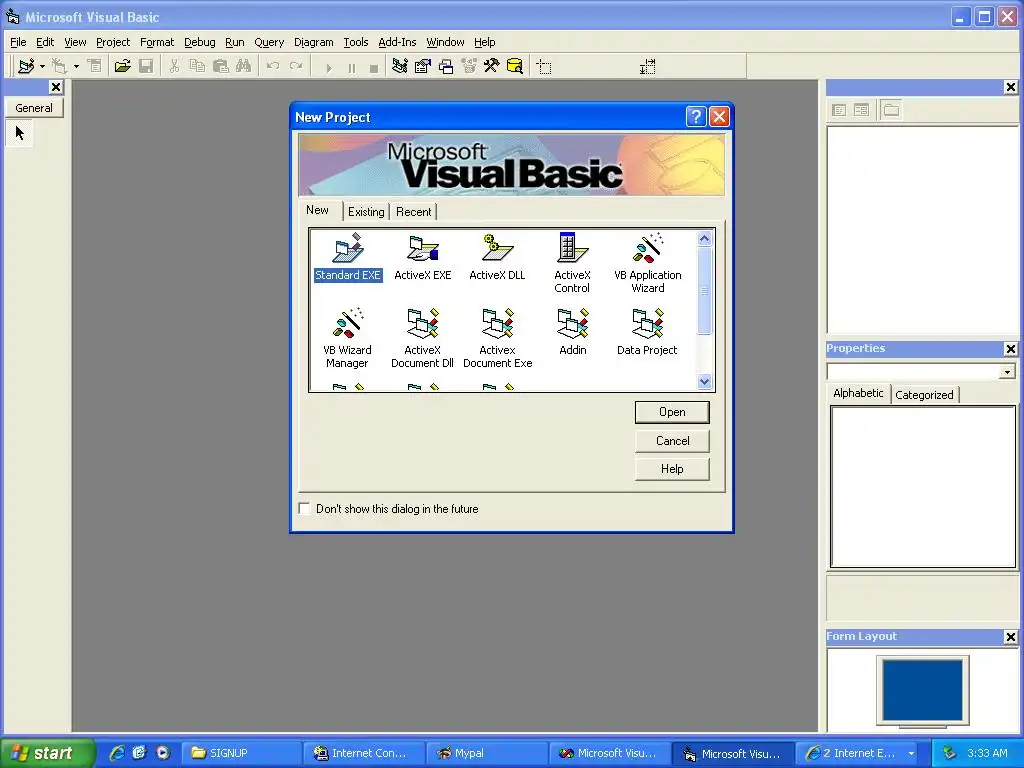Click the Save Project disk icon
The image size is (1024, 768).
146,66
